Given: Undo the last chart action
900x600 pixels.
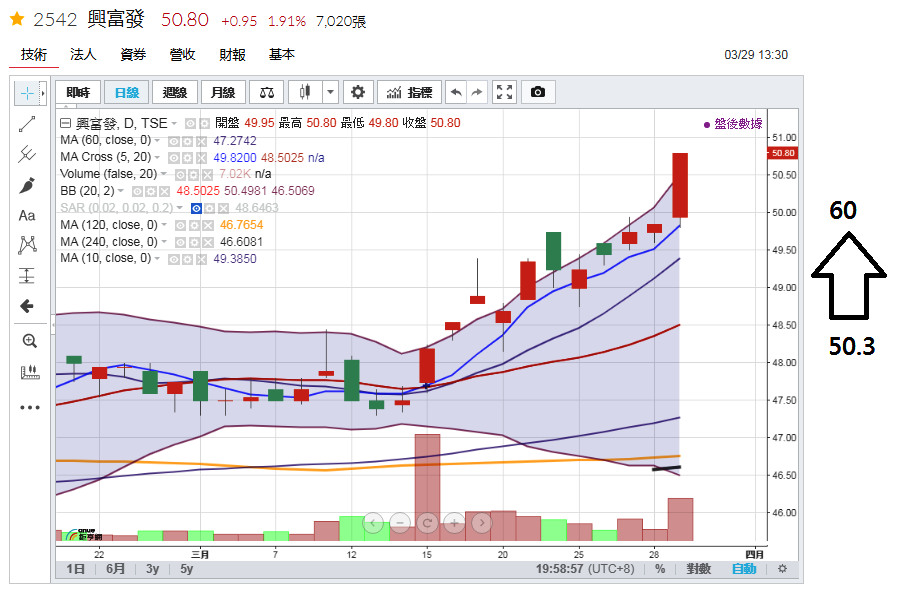Looking at the screenshot, I should point(456,92).
